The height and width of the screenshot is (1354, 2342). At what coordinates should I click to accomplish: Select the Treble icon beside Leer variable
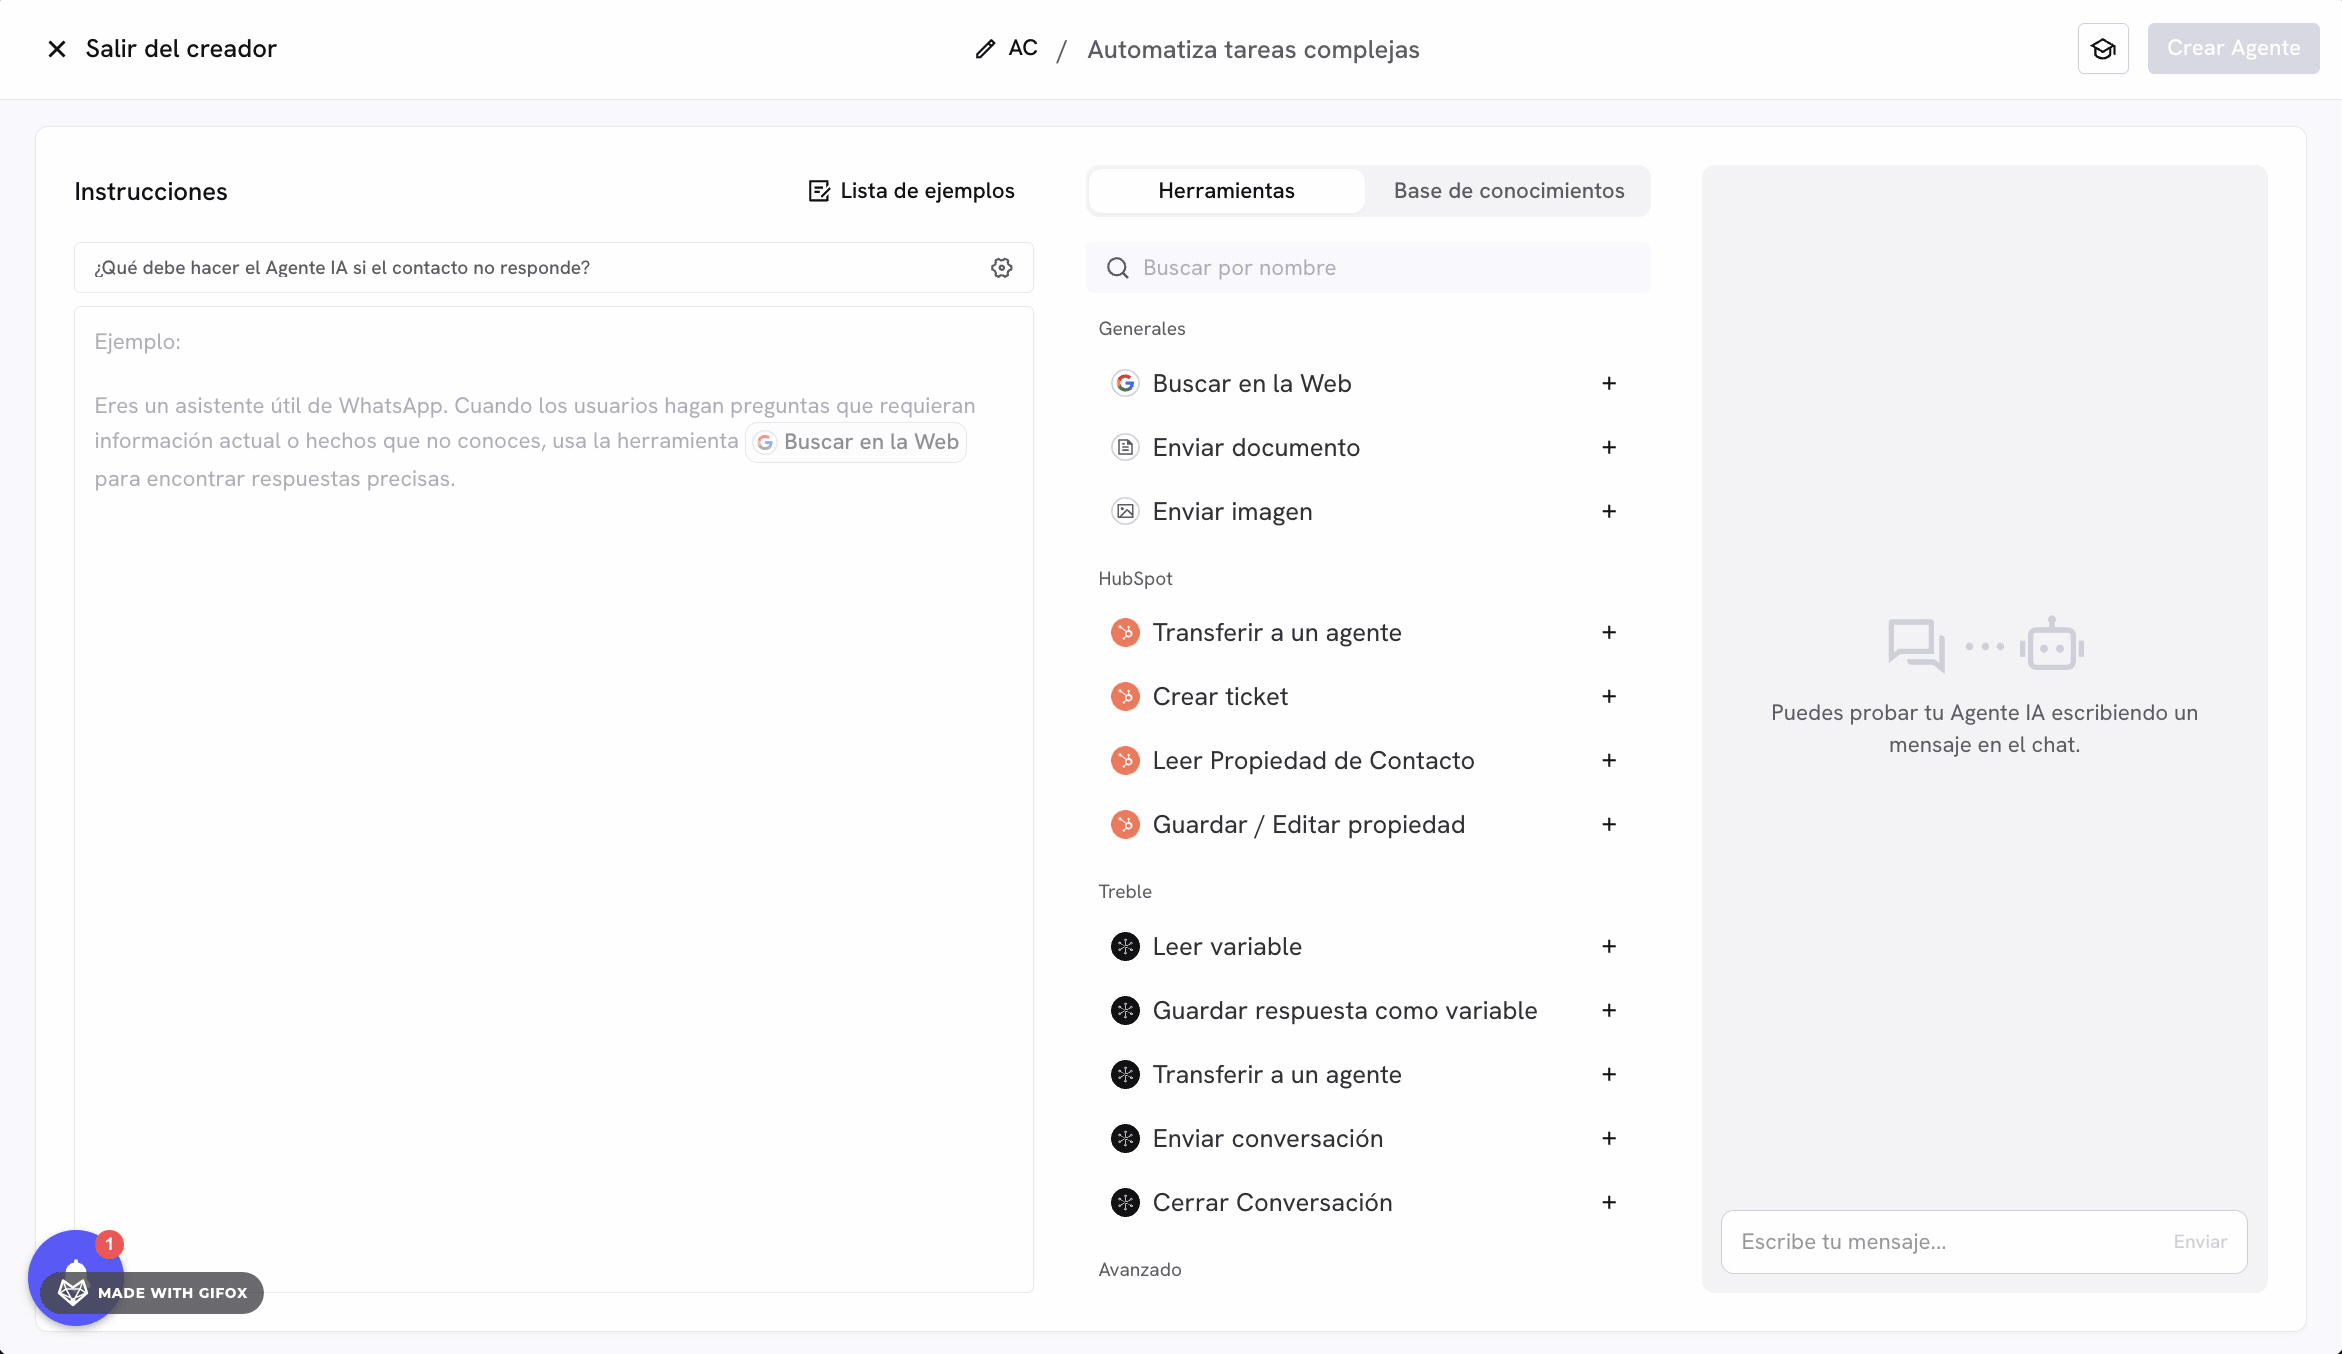click(1125, 946)
